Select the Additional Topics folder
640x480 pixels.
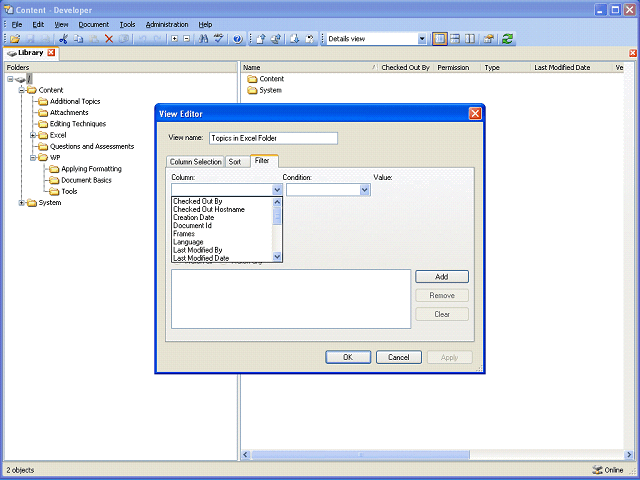click(x=75, y=101)
